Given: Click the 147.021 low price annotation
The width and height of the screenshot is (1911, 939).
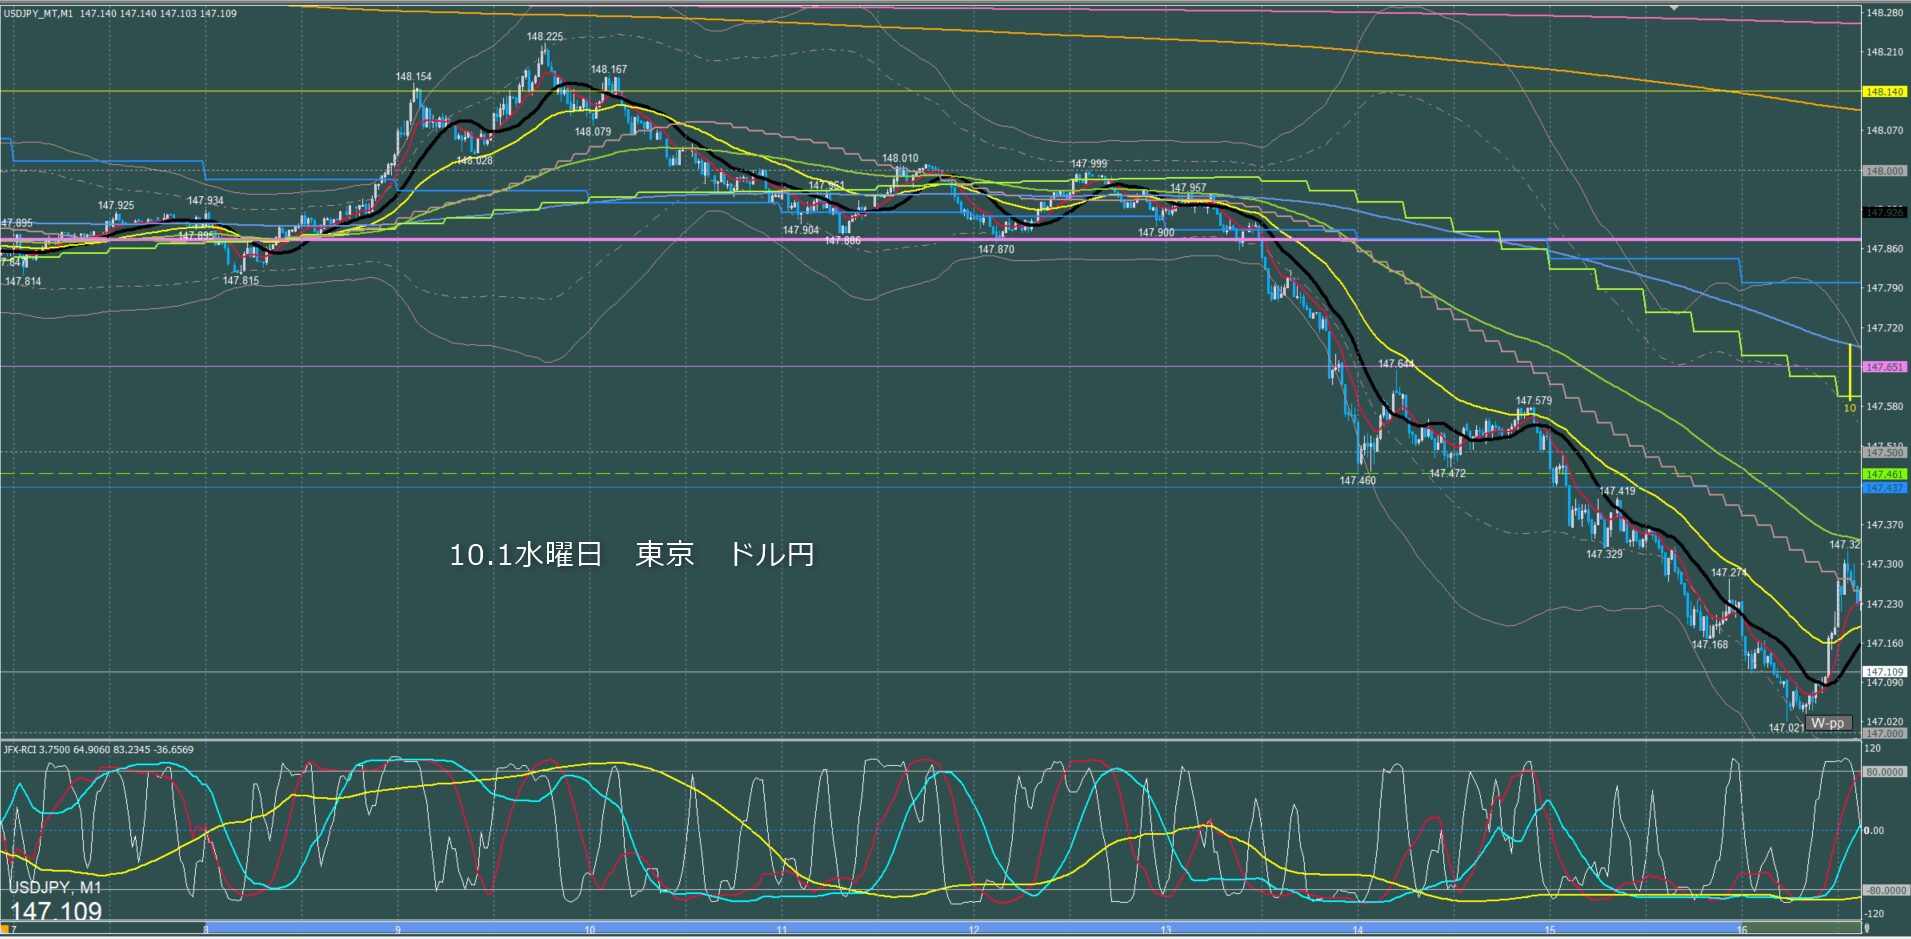Looking at the screenshot, I should (1786, 728).
